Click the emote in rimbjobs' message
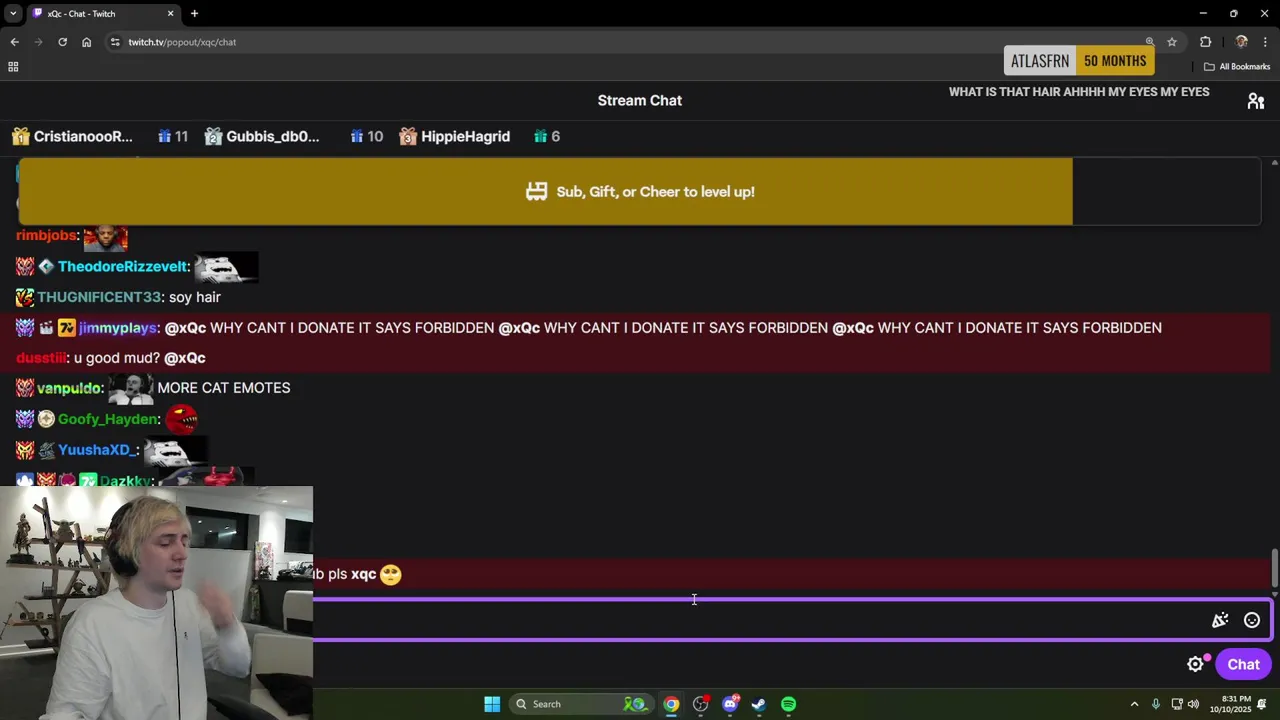 (106, 237)
